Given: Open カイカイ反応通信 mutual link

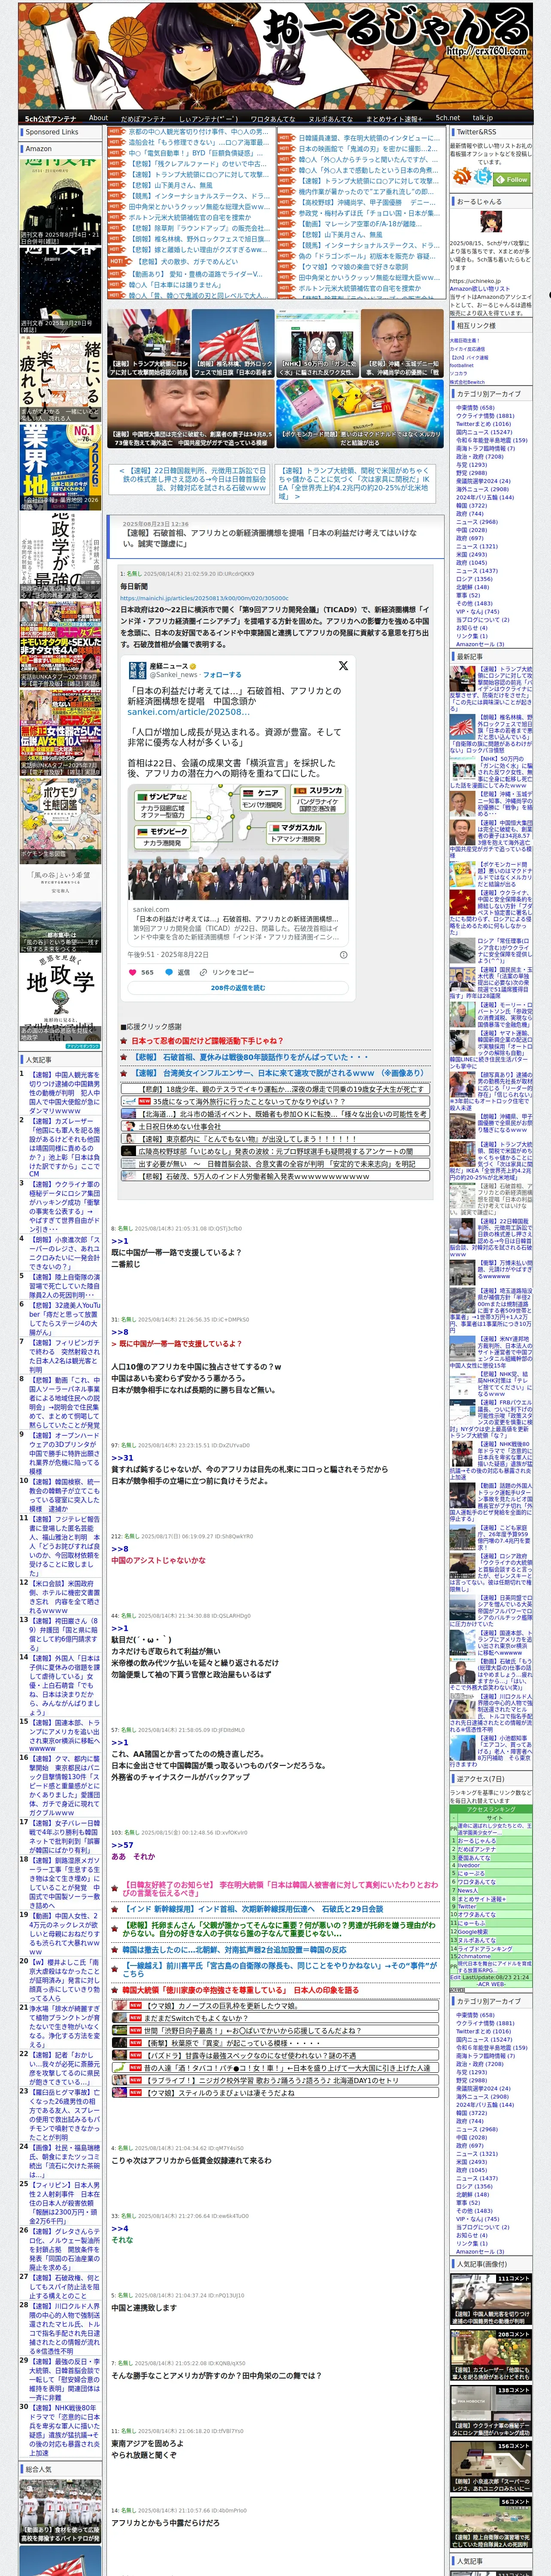Looking at the screenshot, I should pos(467,349).
